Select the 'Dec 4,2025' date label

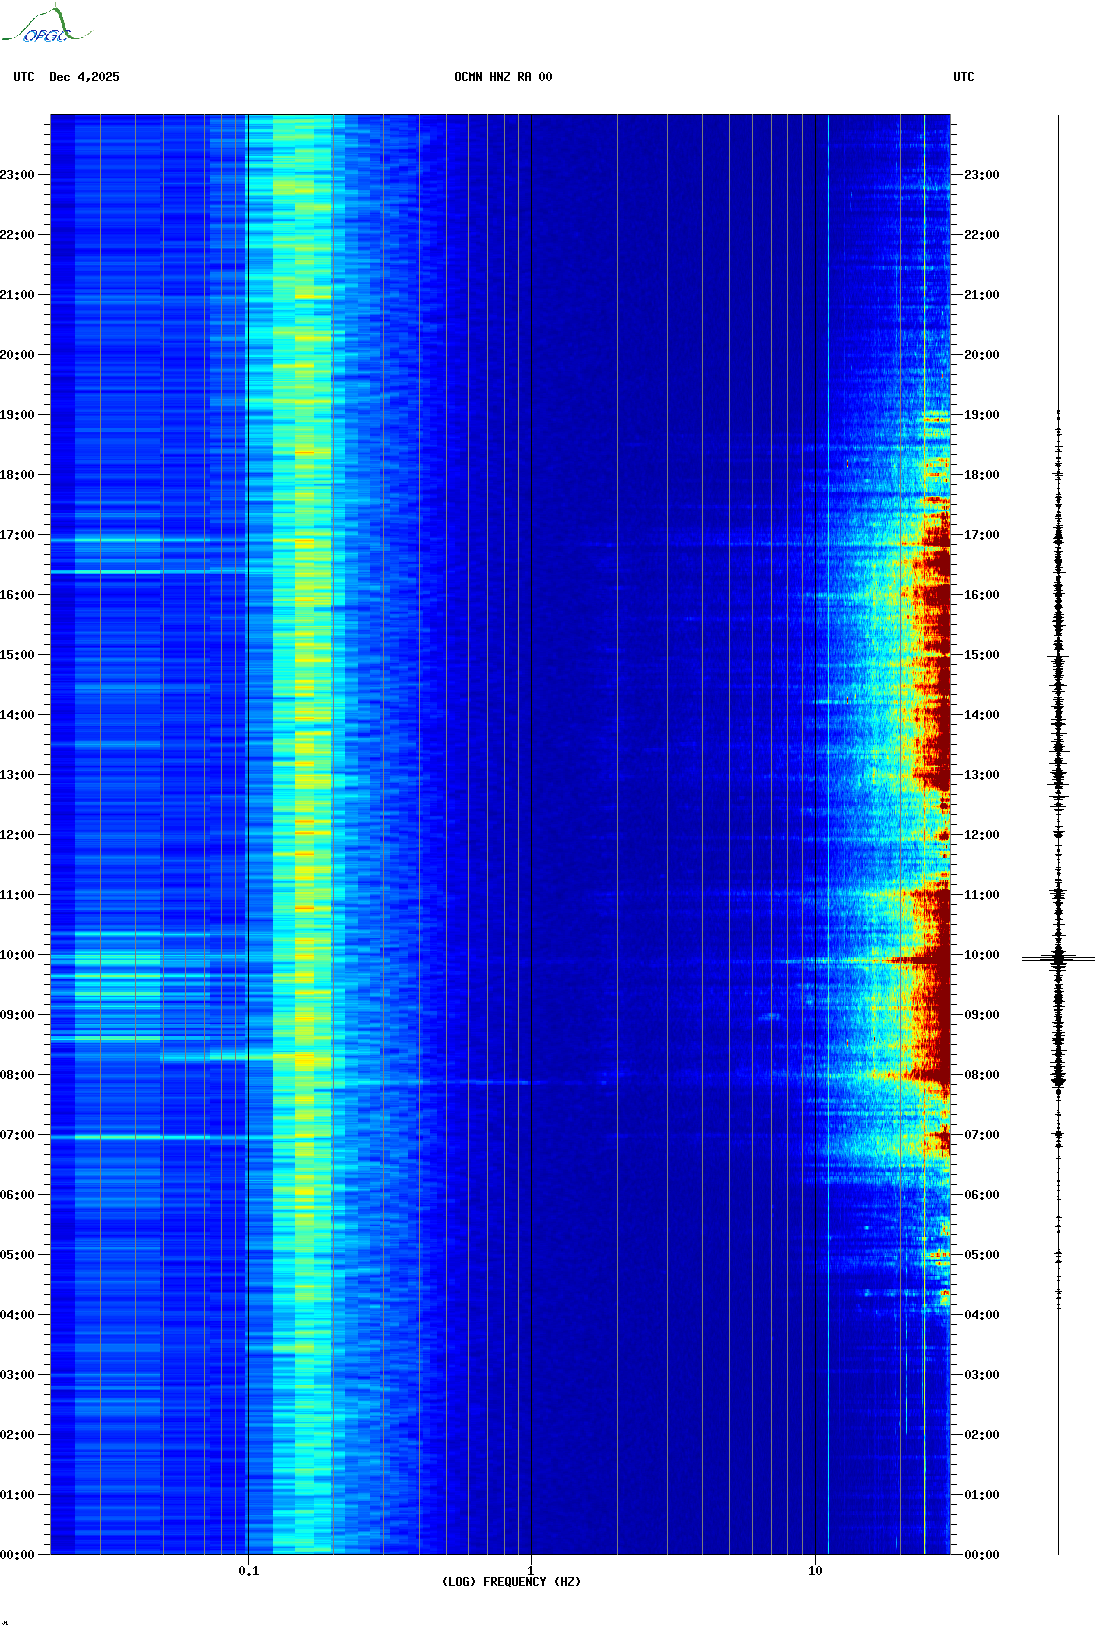84,77
